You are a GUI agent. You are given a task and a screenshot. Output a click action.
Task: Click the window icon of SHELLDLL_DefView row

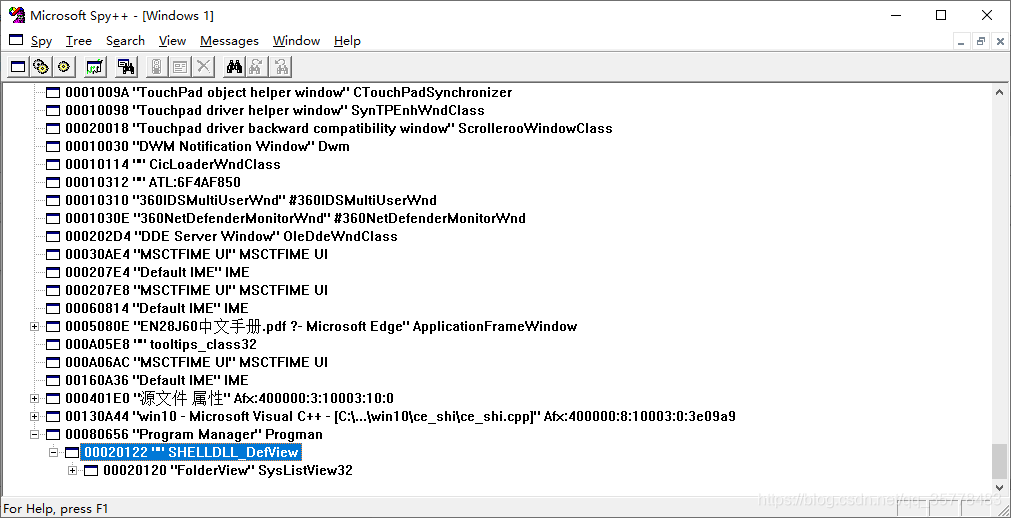tap(72, 453)
